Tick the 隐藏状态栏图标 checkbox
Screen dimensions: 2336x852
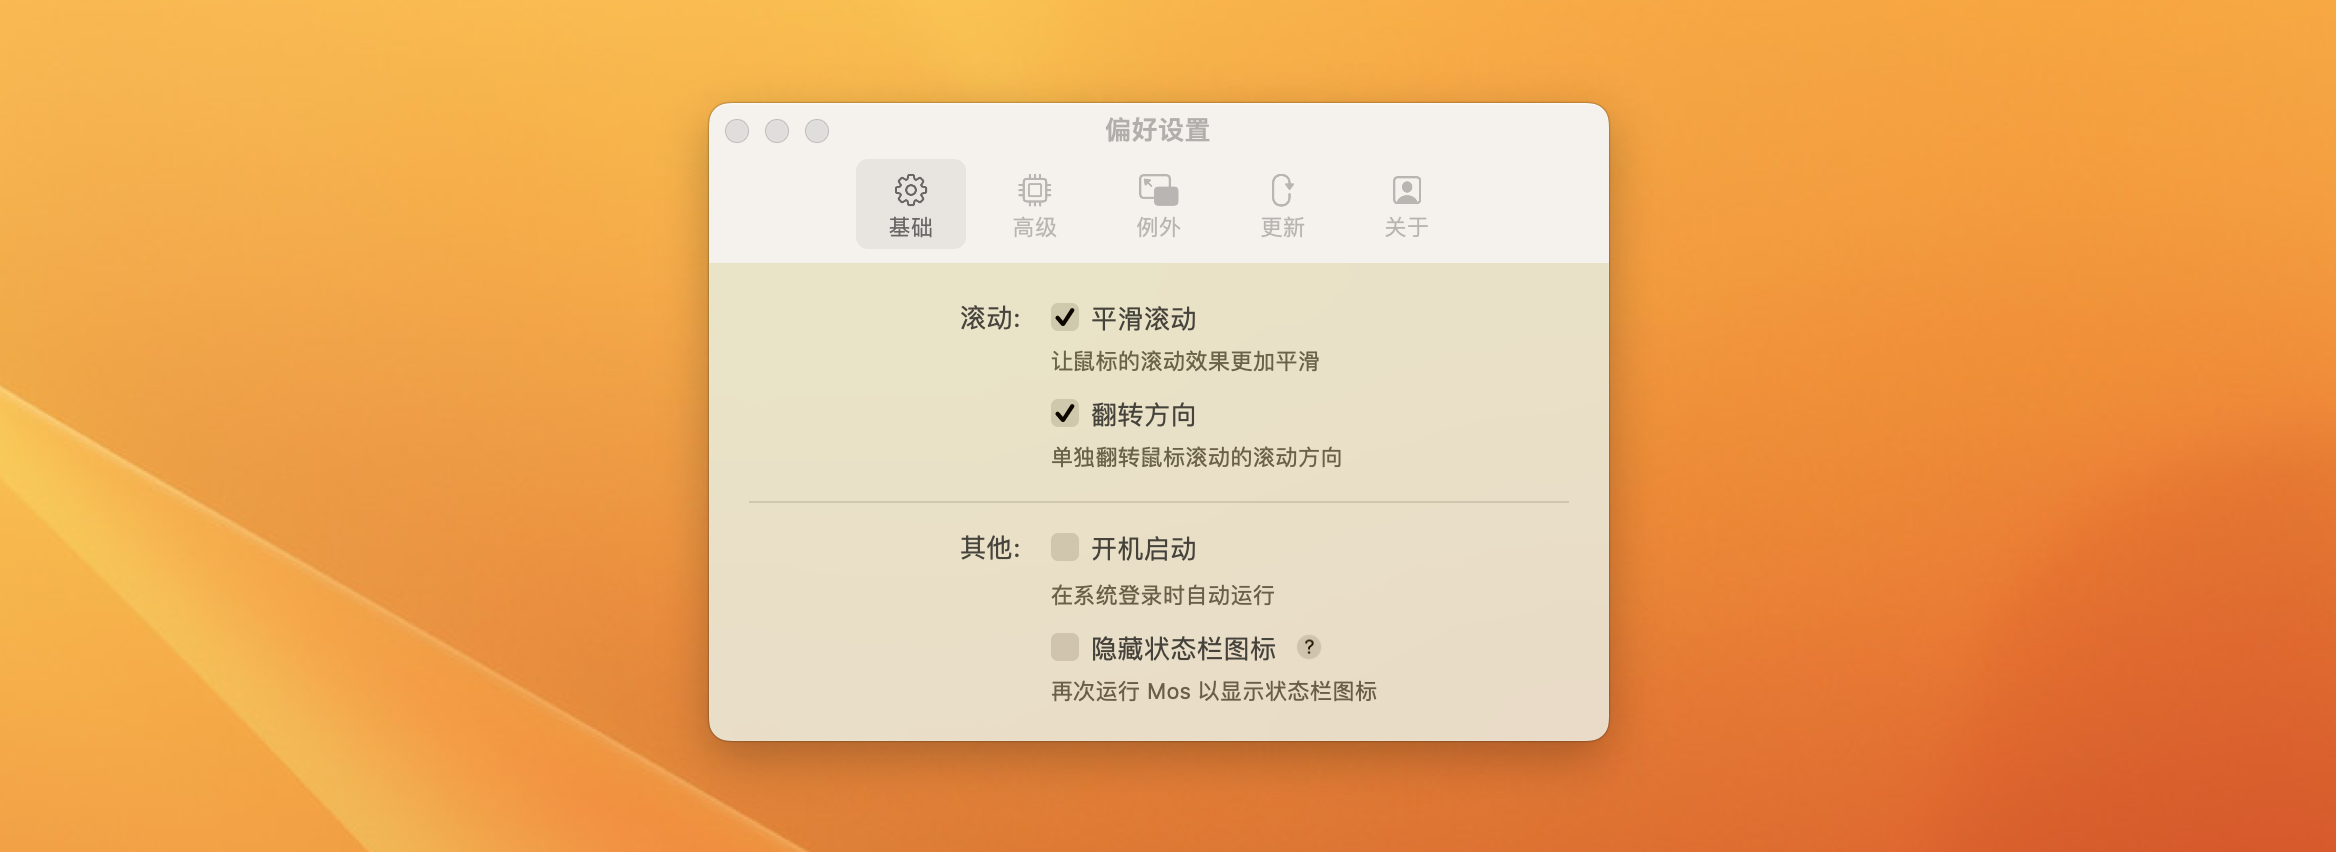coord(1064,648)
